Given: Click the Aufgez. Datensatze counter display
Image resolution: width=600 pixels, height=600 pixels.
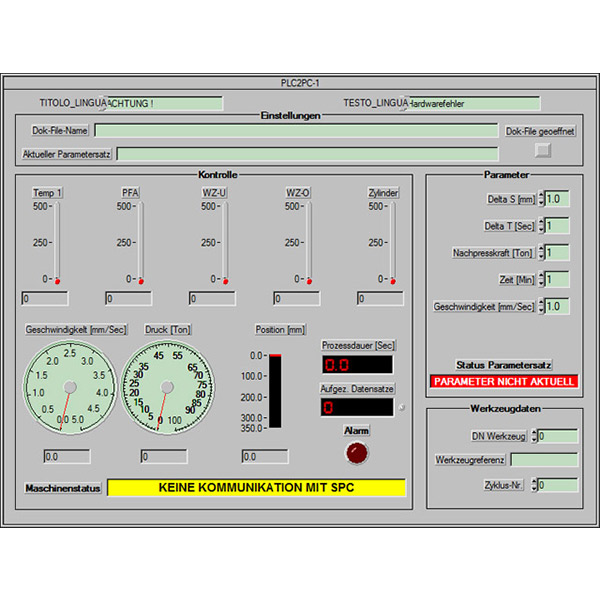Looking at the screenshot, I should [x=357, y=408].
